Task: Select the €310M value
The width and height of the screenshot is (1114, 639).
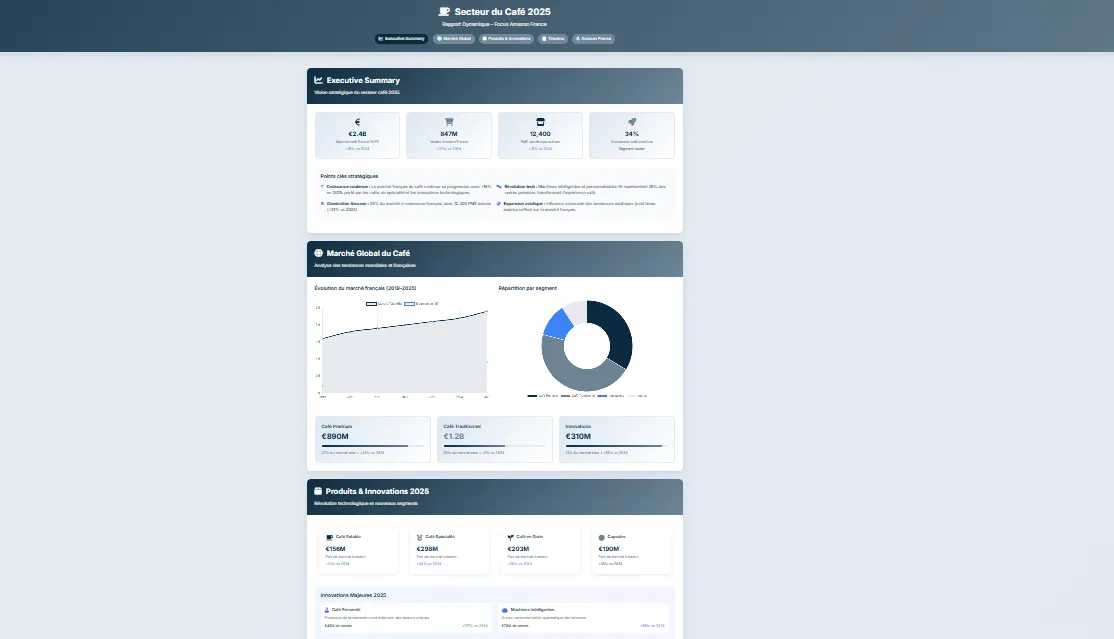Action: [x=578, y=436]
